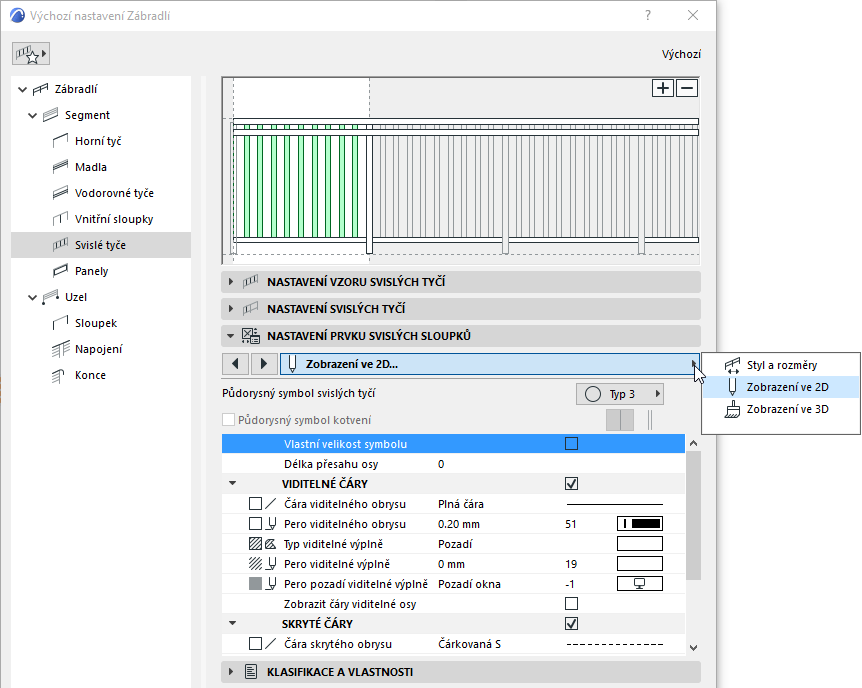Image resolution: width=862 pixels, height=688 pixels.
Task: Select the Konce ends icon
Action: coord(59,375)
